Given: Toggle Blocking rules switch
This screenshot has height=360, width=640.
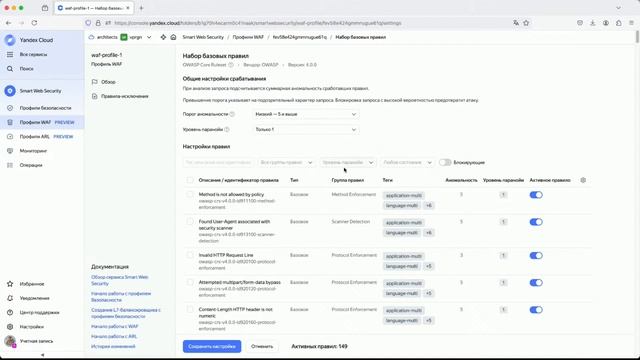Looking at the screenshot, I should (445, 162).
